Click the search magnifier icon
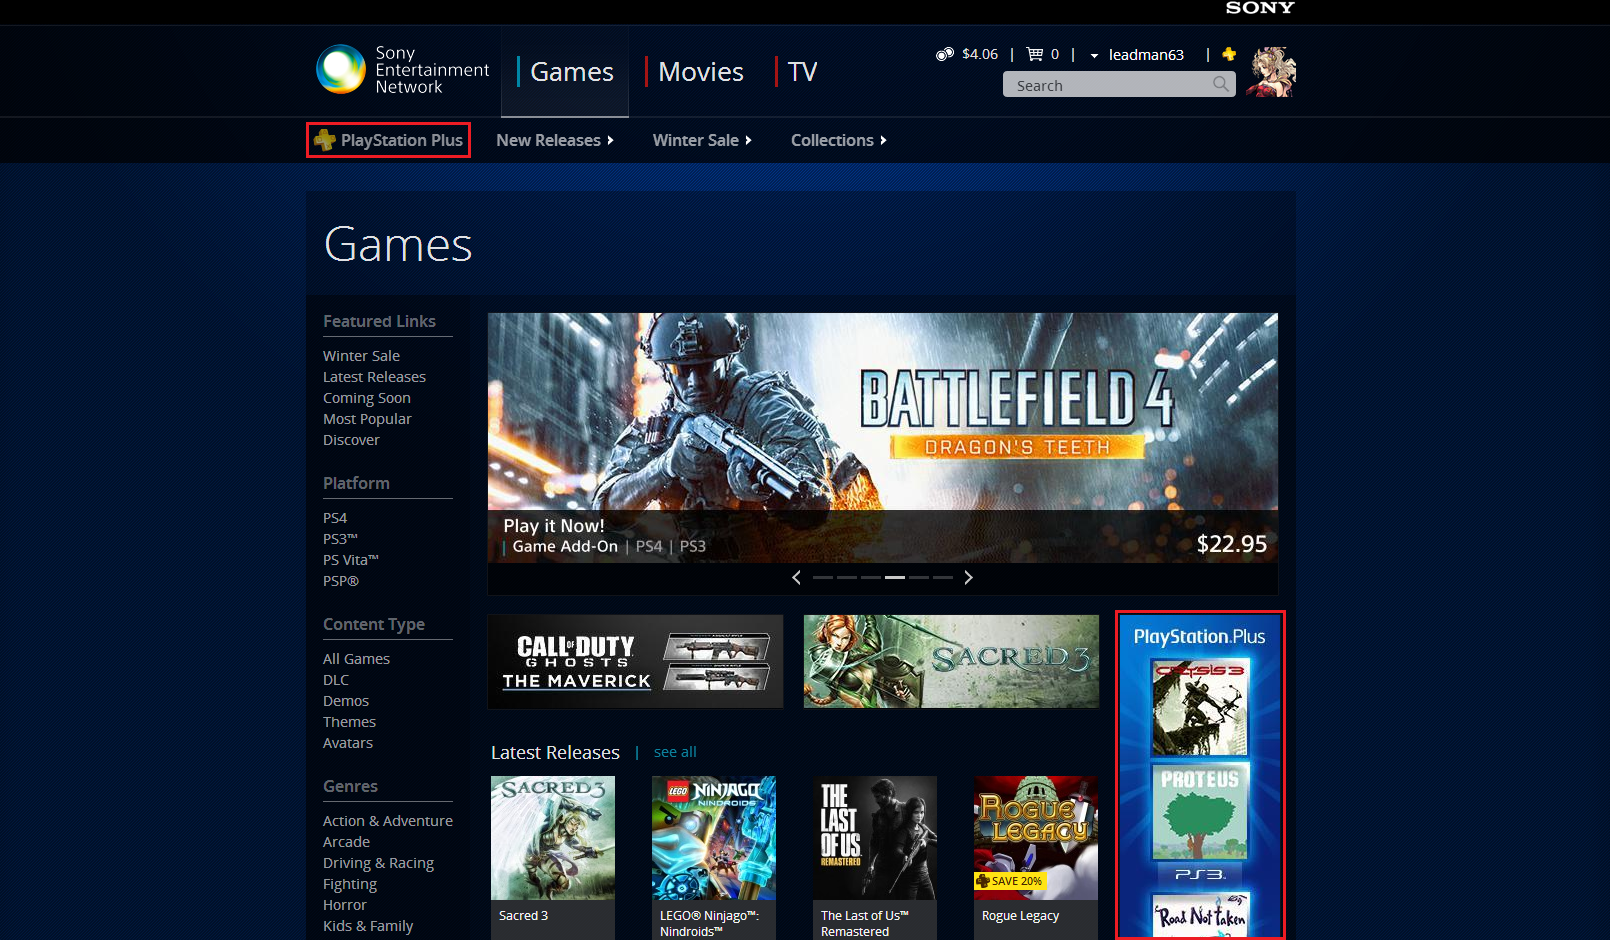This screenshot has height=940, width=1610. 1221,85
